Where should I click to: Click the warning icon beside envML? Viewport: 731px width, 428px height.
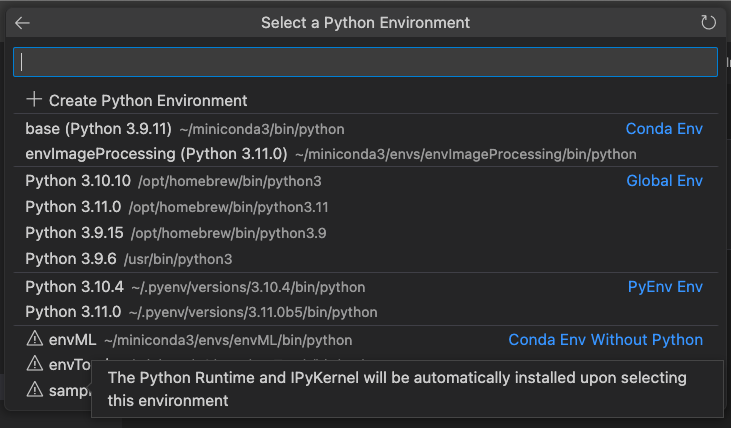pos(35,340)
